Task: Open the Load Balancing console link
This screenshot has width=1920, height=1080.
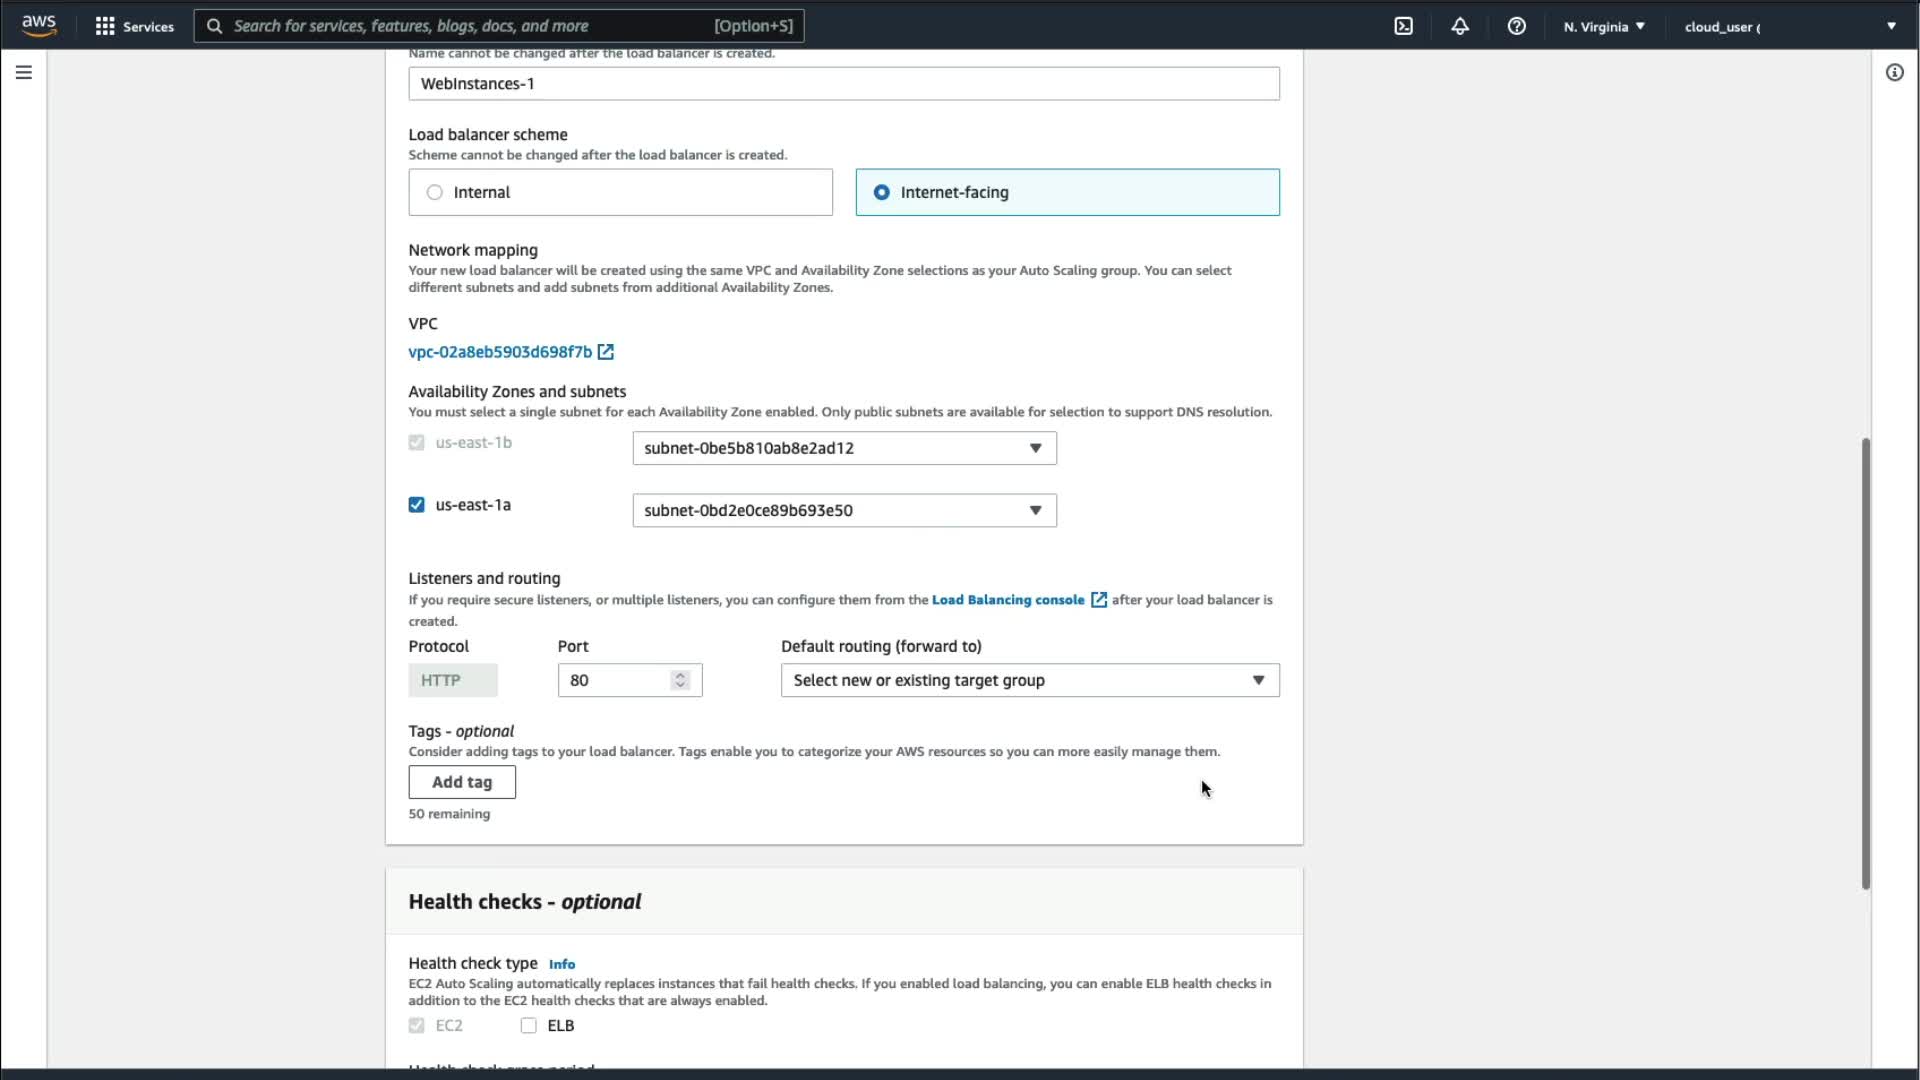Action: point(1008,600)
